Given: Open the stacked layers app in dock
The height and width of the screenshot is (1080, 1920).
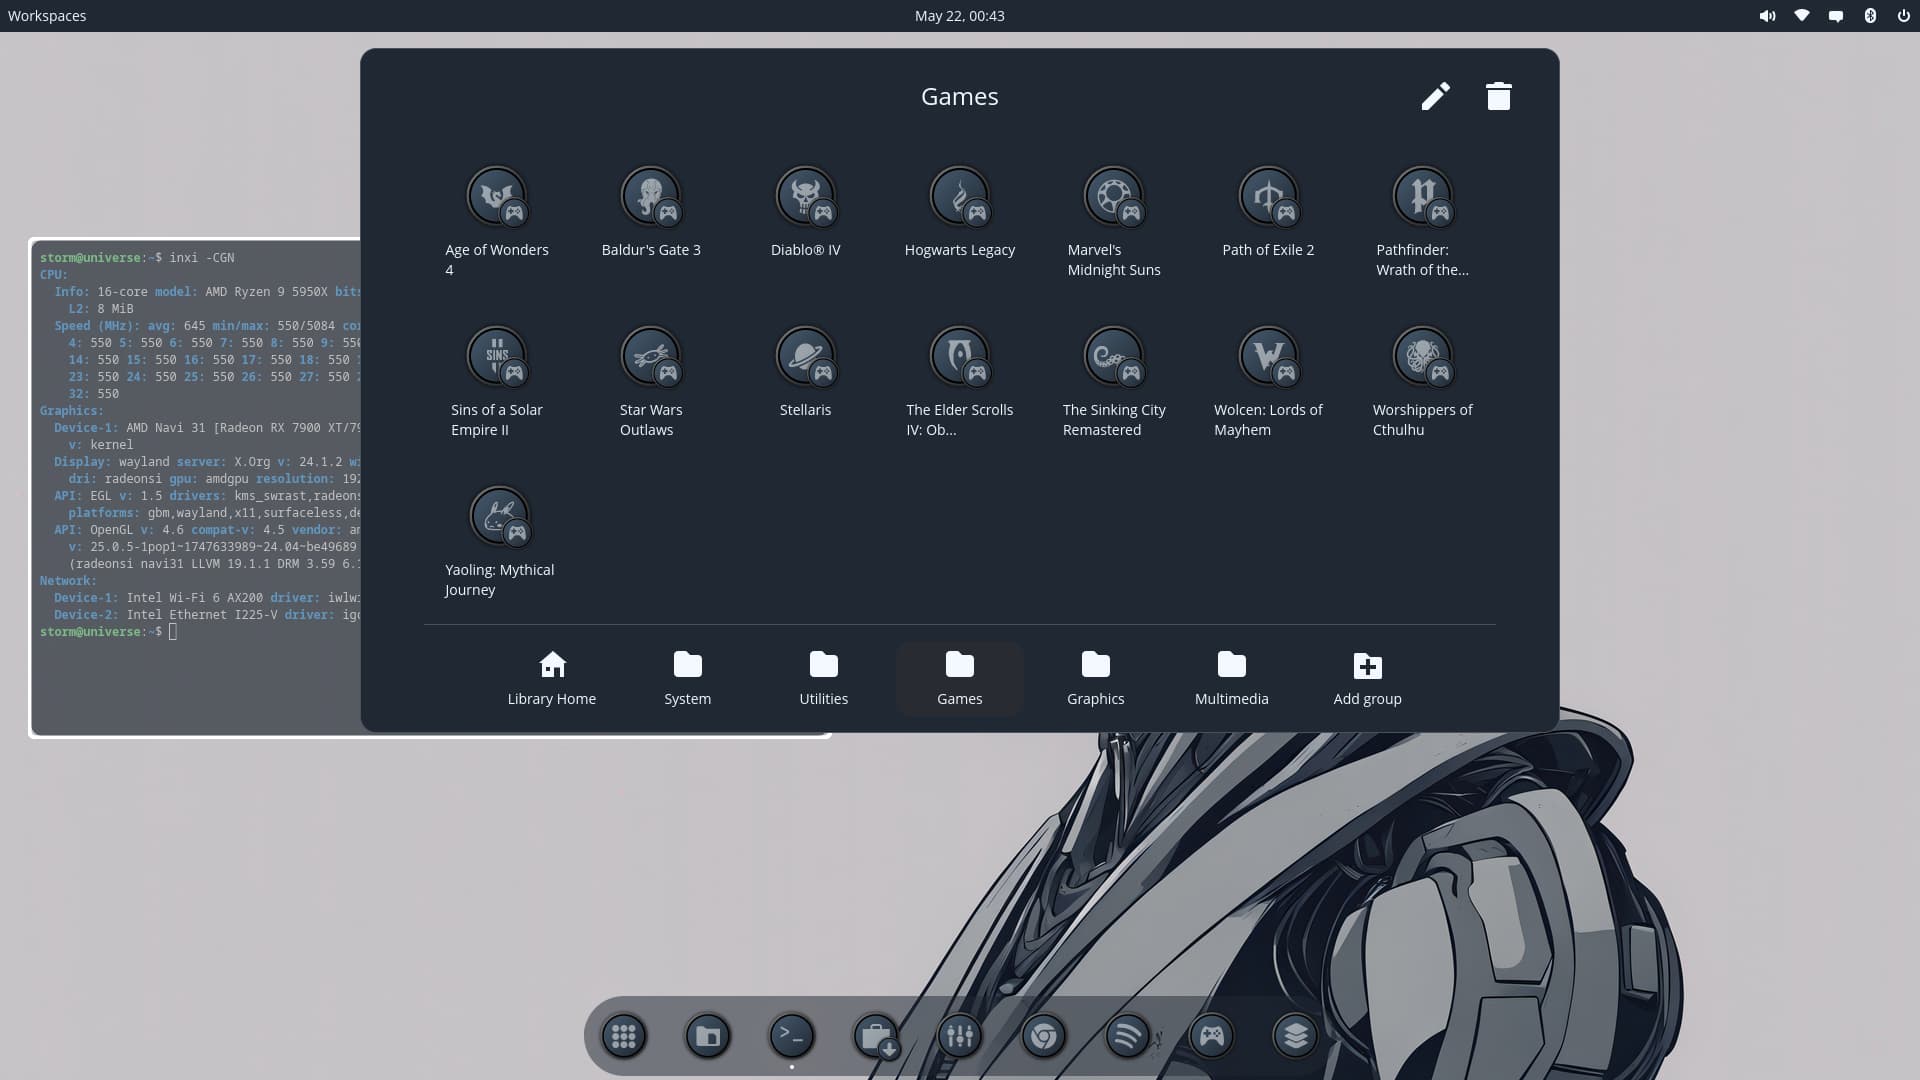Looking at the screenshot, I should tap(1296, 1036).
